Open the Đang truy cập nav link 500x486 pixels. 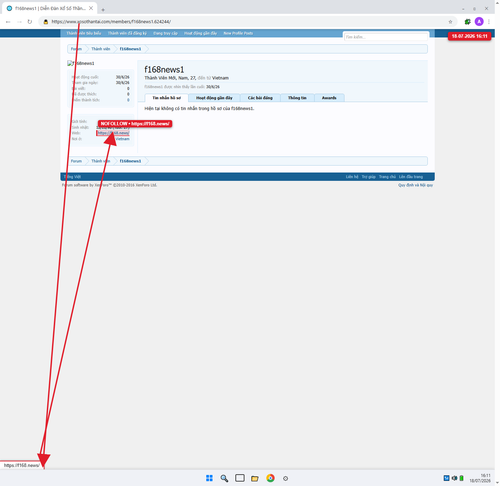coord(165,33)
